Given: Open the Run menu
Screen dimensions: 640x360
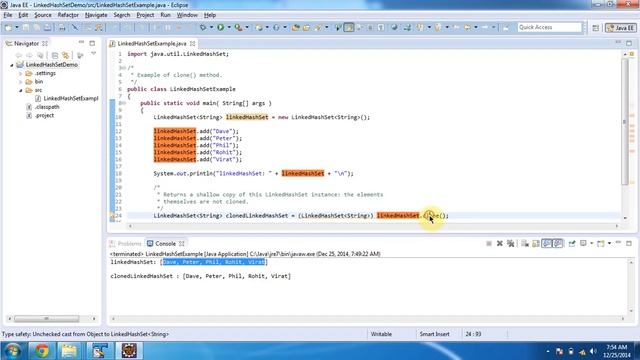Looking at the screenshot, I should pos(165,15).
